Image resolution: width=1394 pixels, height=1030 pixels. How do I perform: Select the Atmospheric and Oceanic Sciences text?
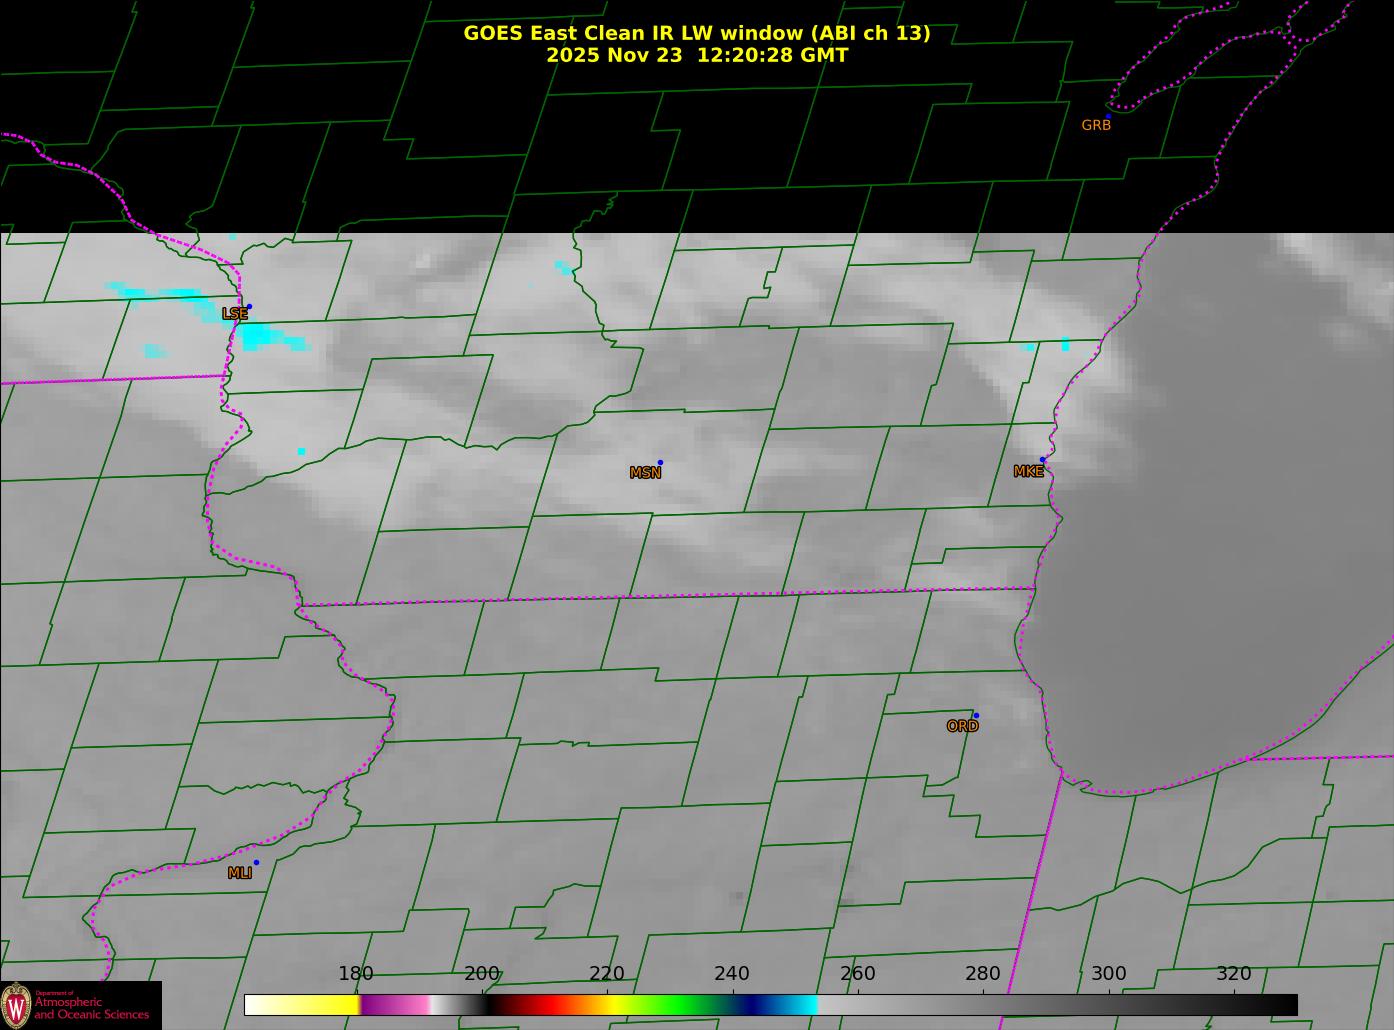(91, 1008)
